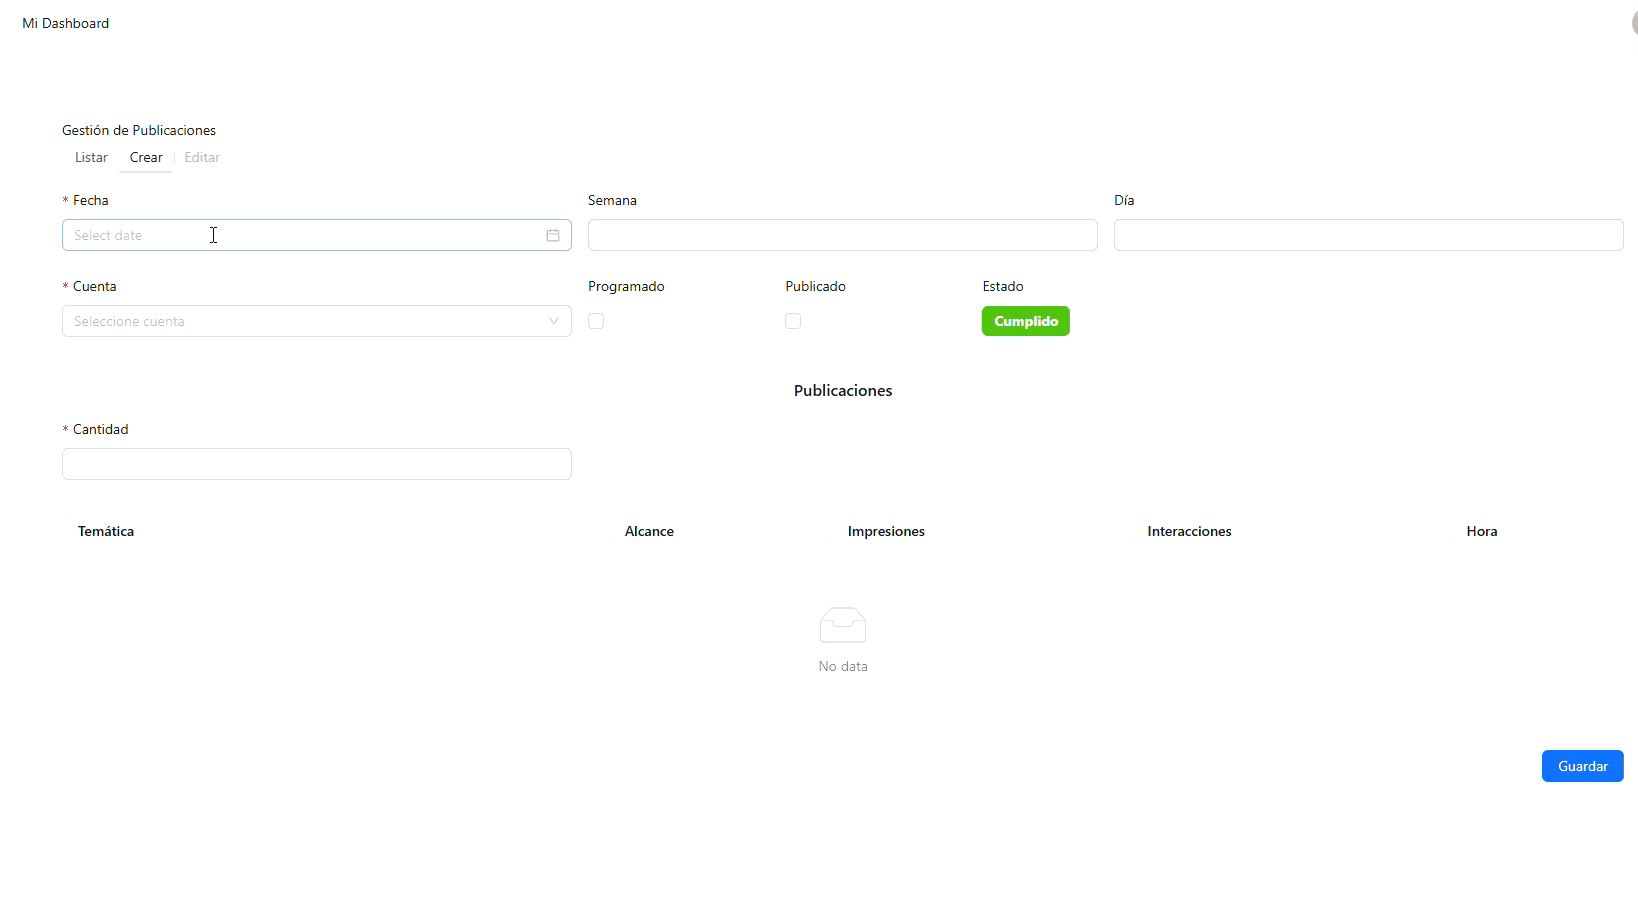Select the Crear tab
Image resolution: width=1638 pixels, height=900 pixels.
pyautogui.click(x=146, y=157)
